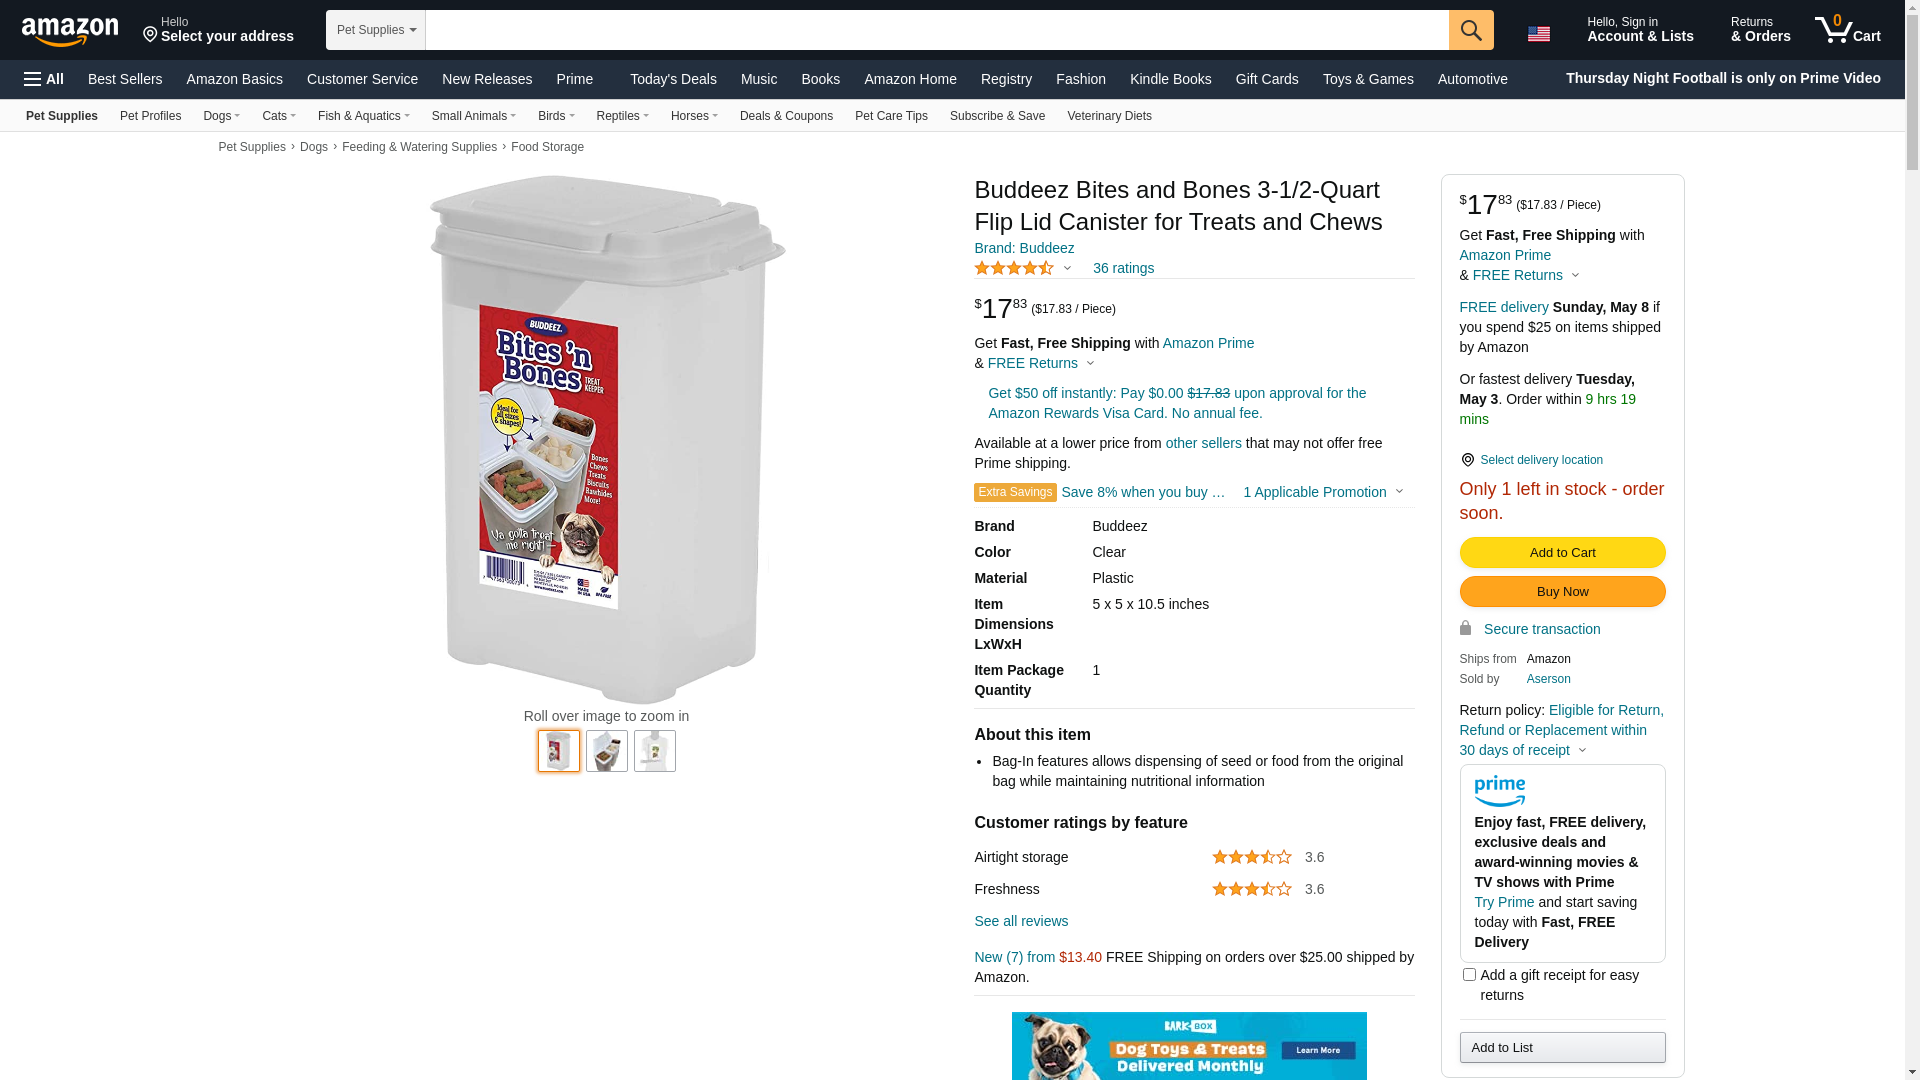Open the Gift Cards menu item
This screenshot has height=1080, width=1920.
(1267, 79)
